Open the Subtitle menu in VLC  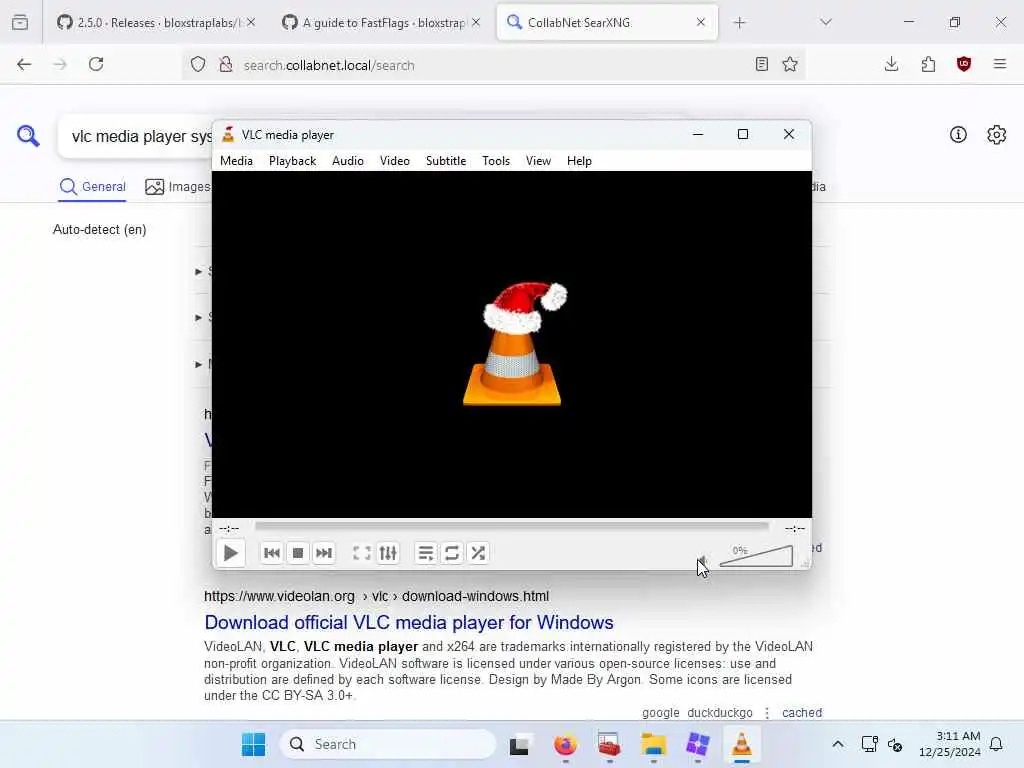tap(446, 161)
